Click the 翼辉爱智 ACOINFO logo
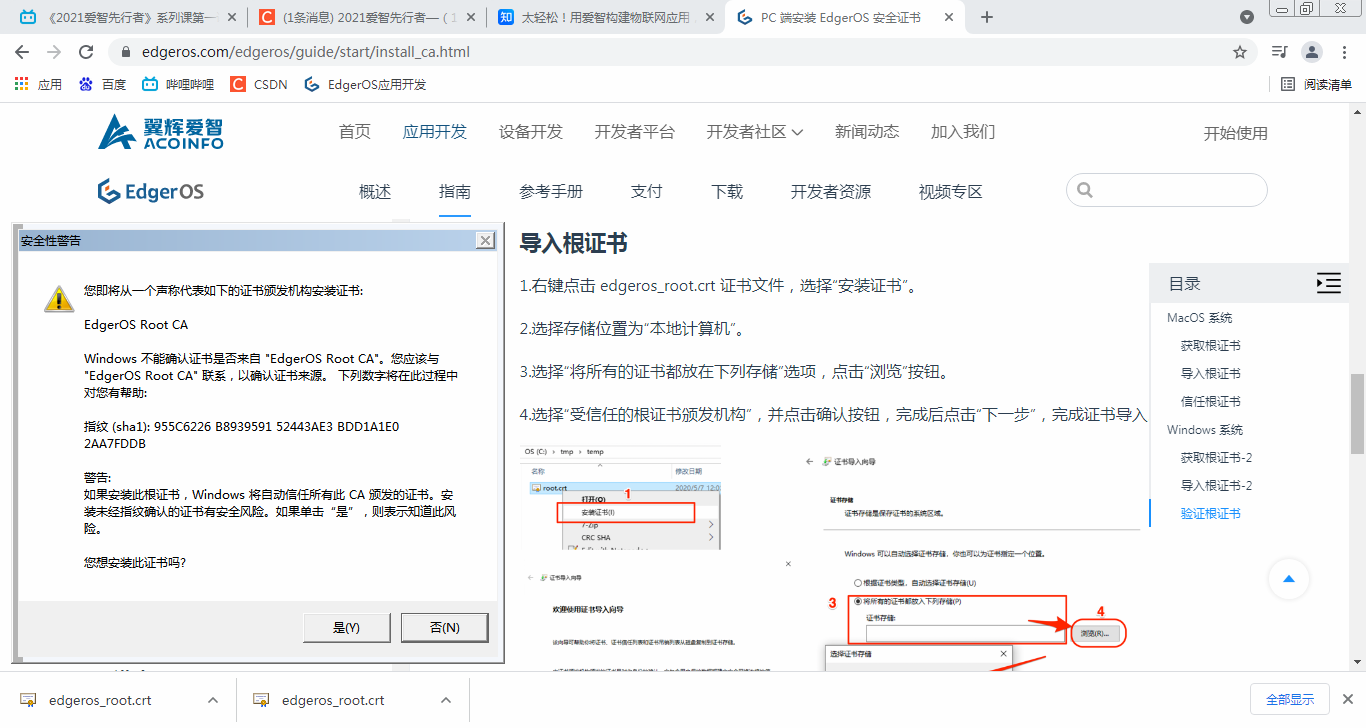1366x728 pixels. [161, 132]
